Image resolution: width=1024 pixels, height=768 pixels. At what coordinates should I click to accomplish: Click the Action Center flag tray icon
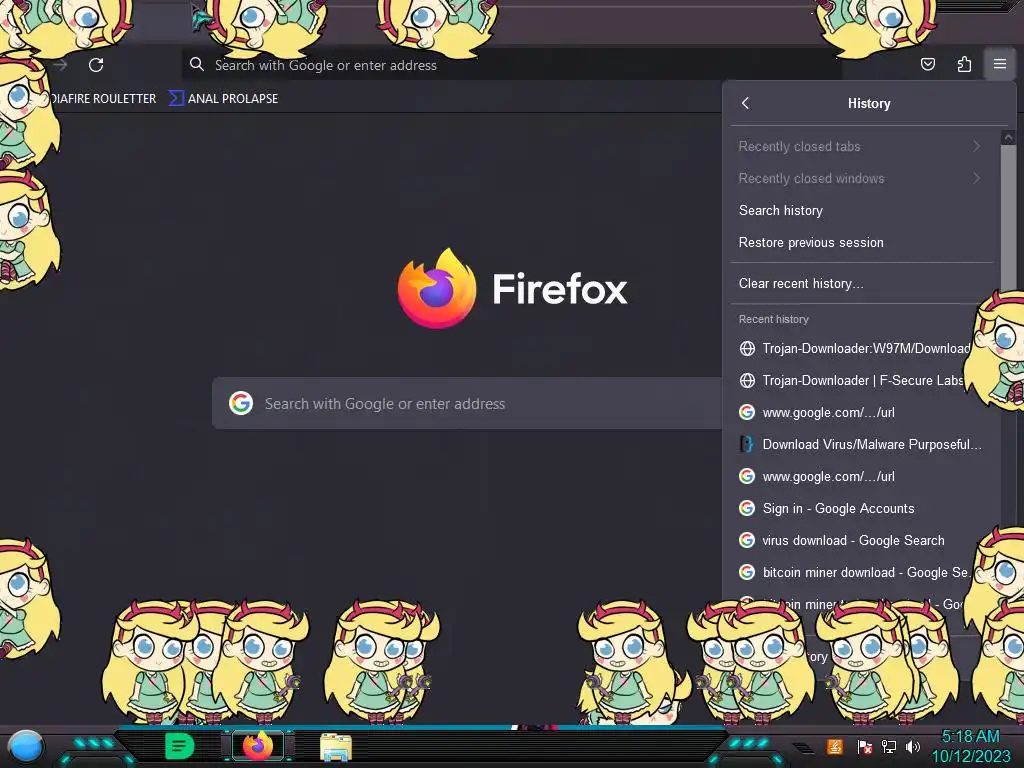pos(865,746)
